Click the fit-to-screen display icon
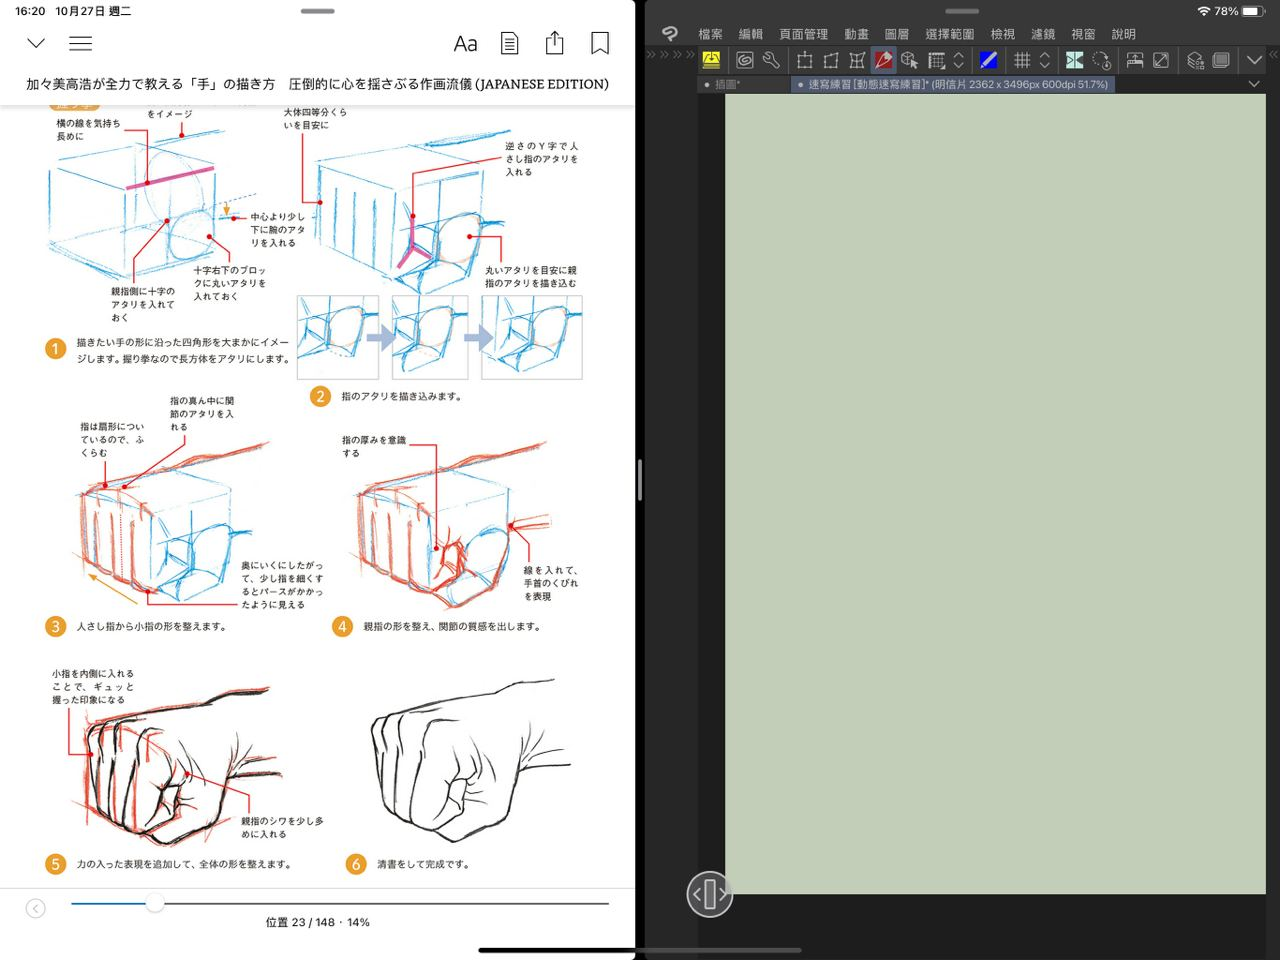1280x960 pixels. 1135,60
